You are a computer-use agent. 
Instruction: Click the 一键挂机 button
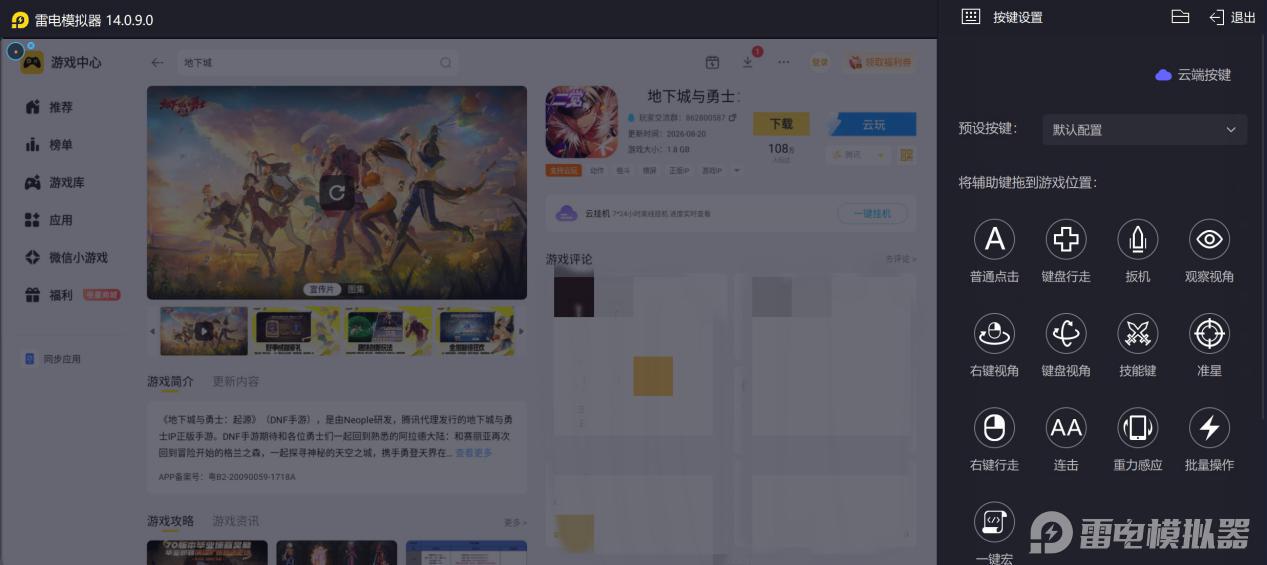pyautogui.click(x=872, y=213)
